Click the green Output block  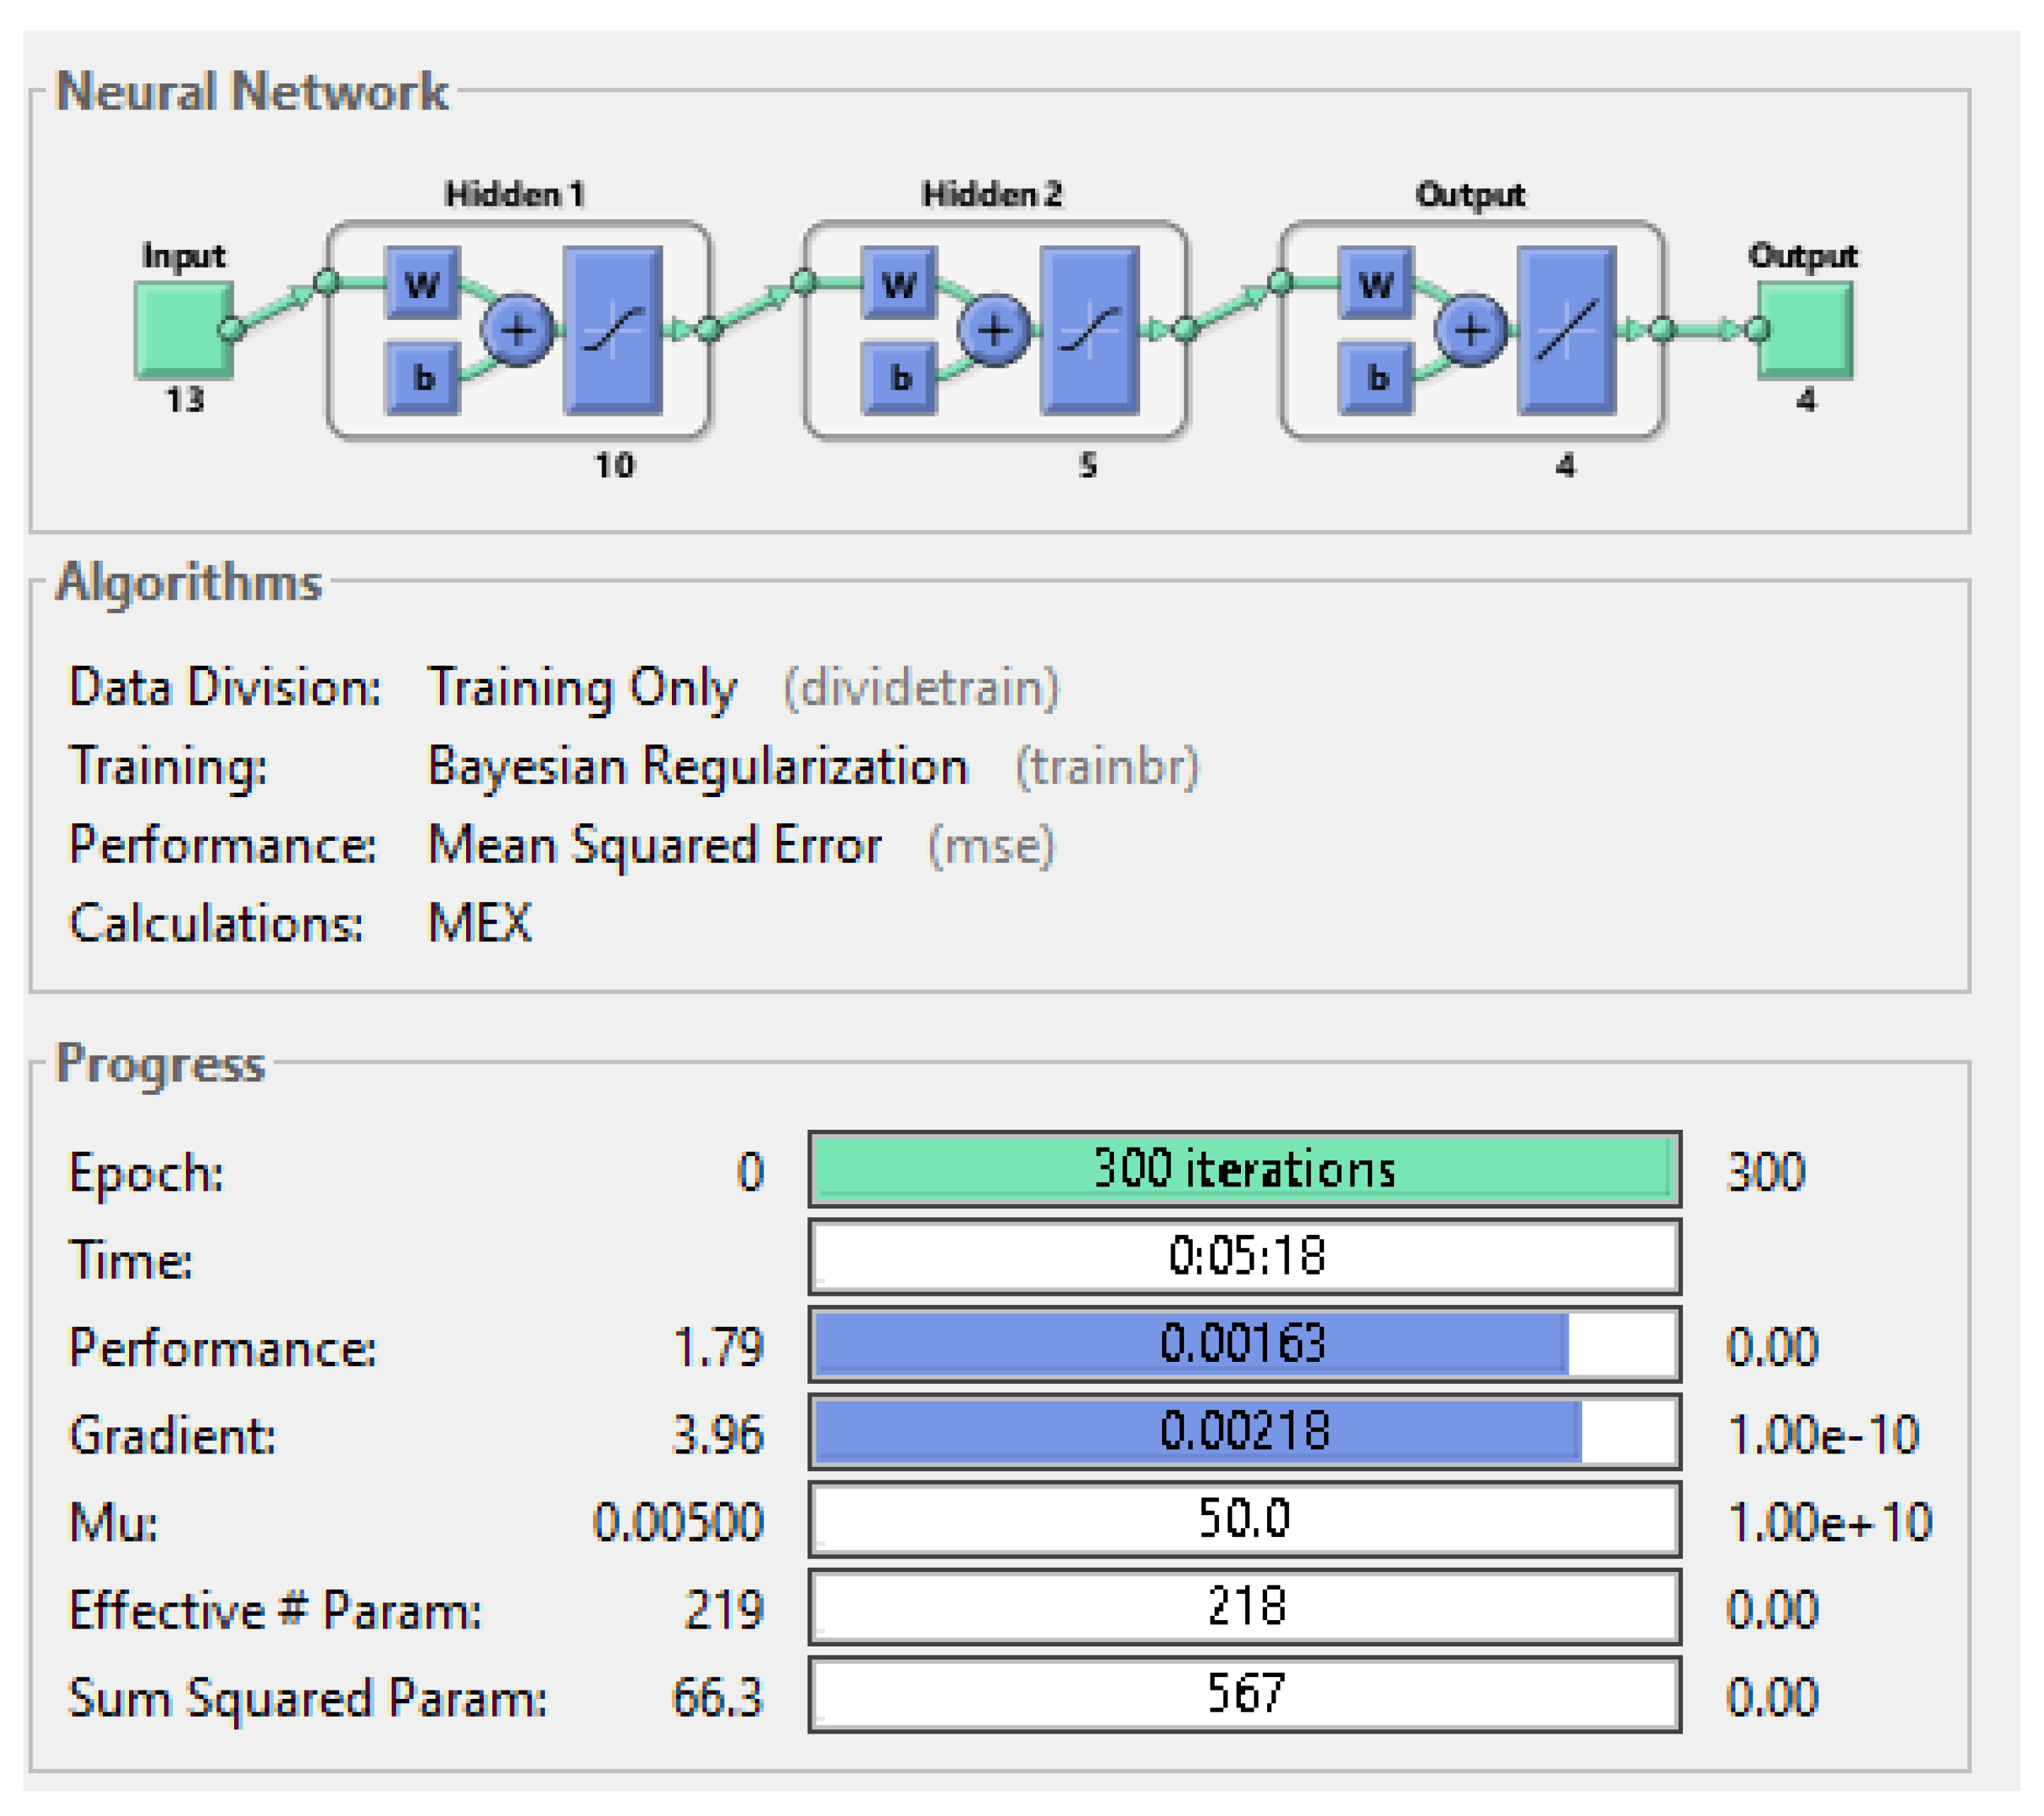click(x=1806, y=330)
